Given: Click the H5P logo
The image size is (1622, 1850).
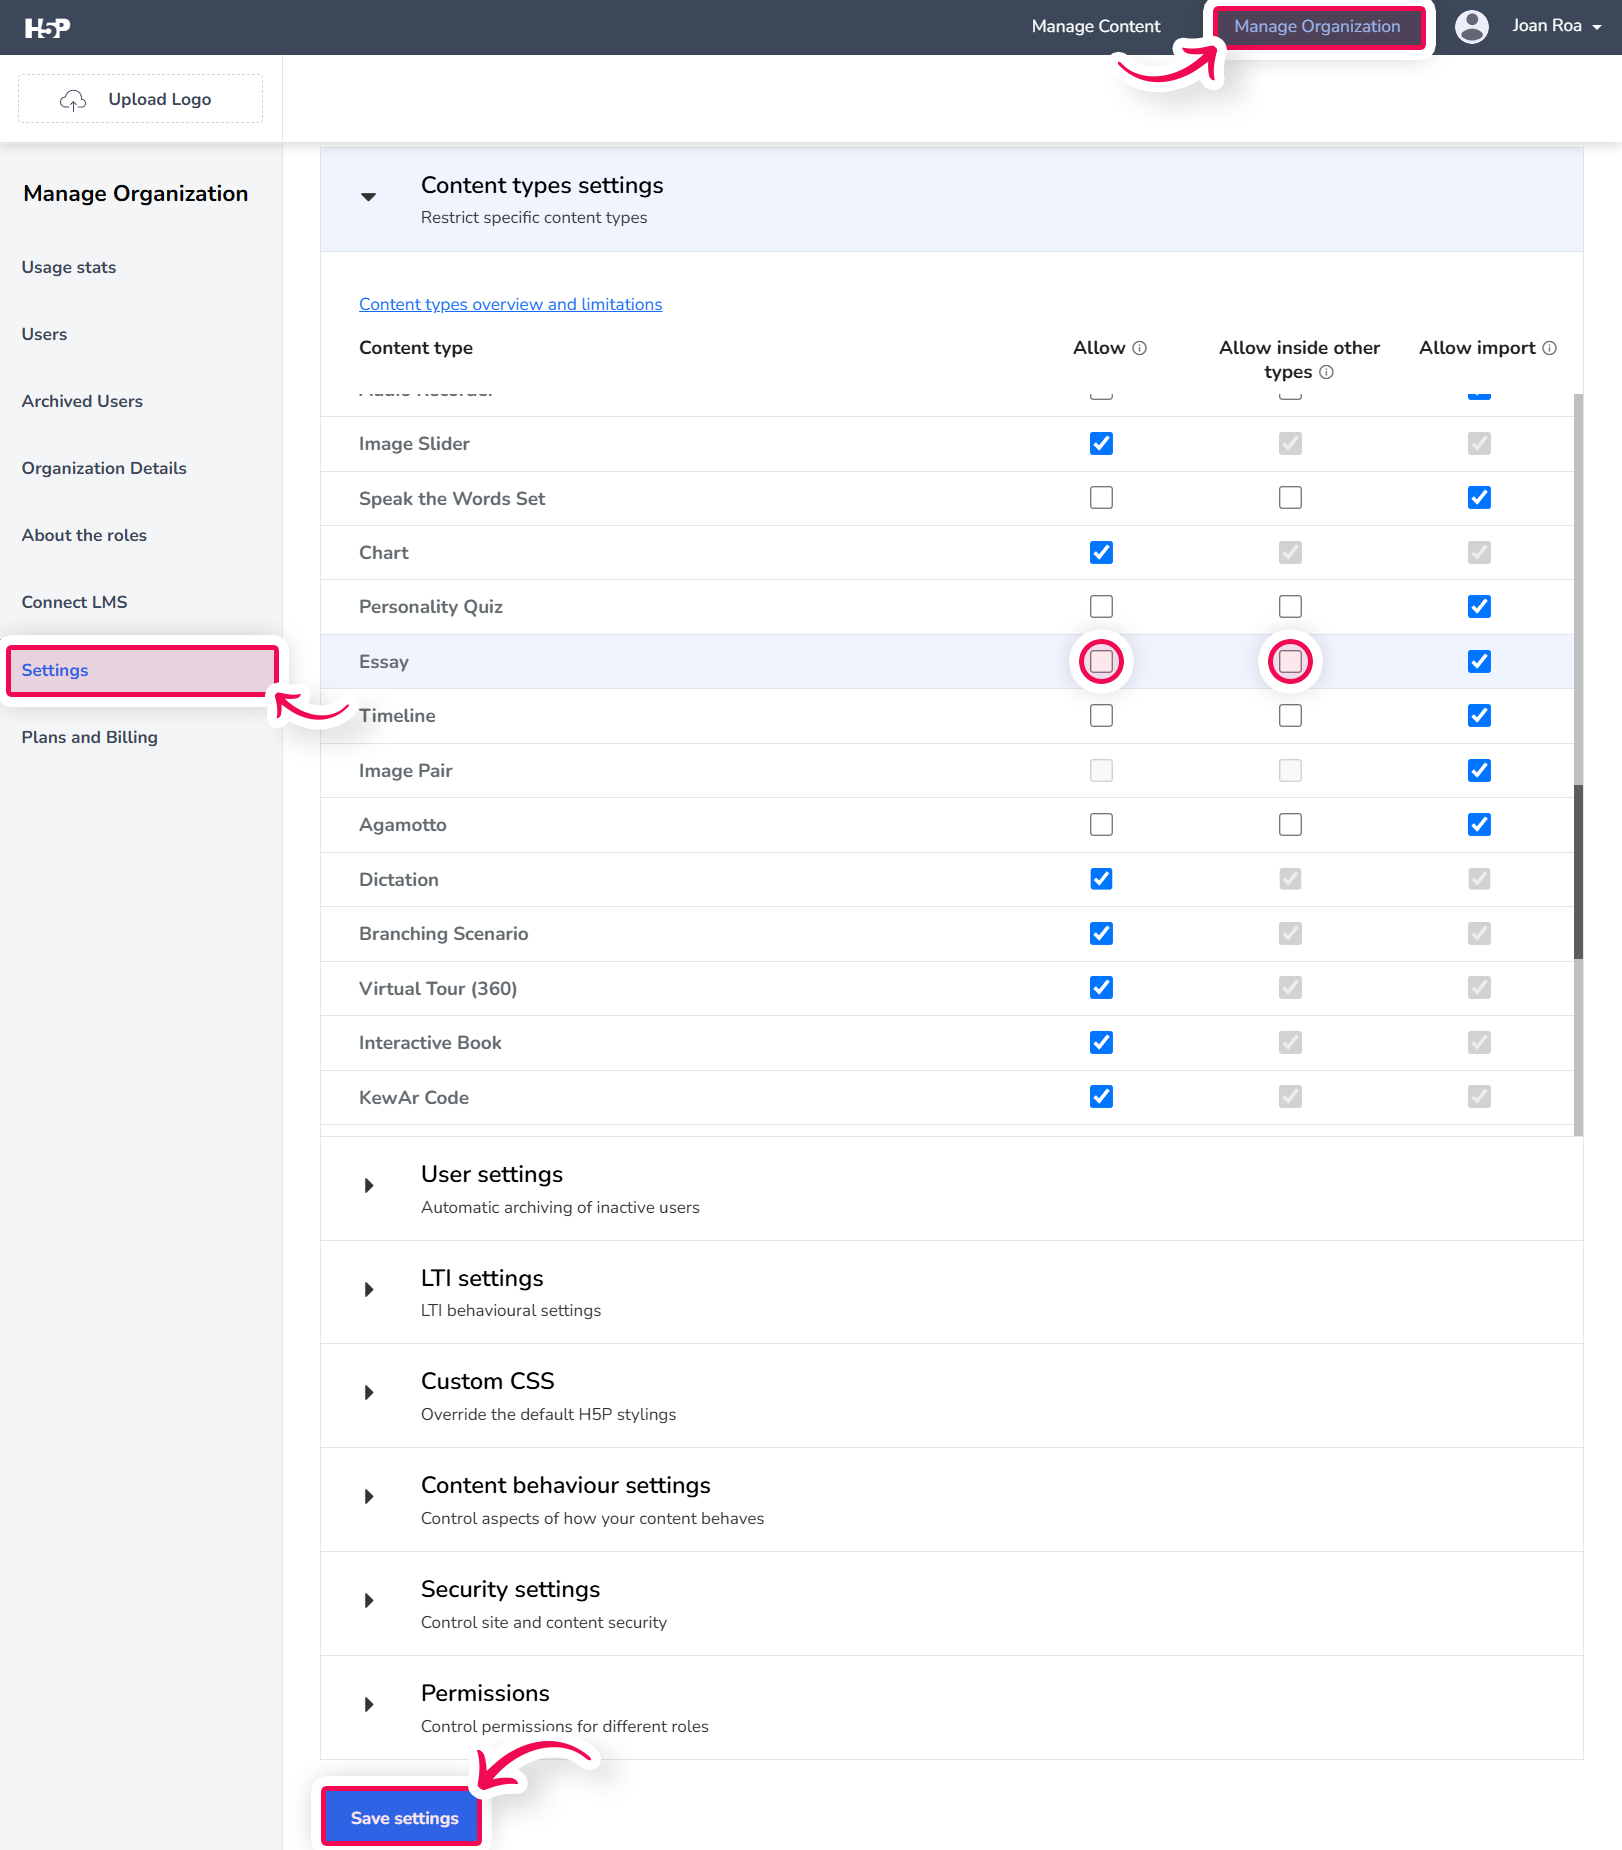Looking at the screenshot, I should tap(47, 28).
